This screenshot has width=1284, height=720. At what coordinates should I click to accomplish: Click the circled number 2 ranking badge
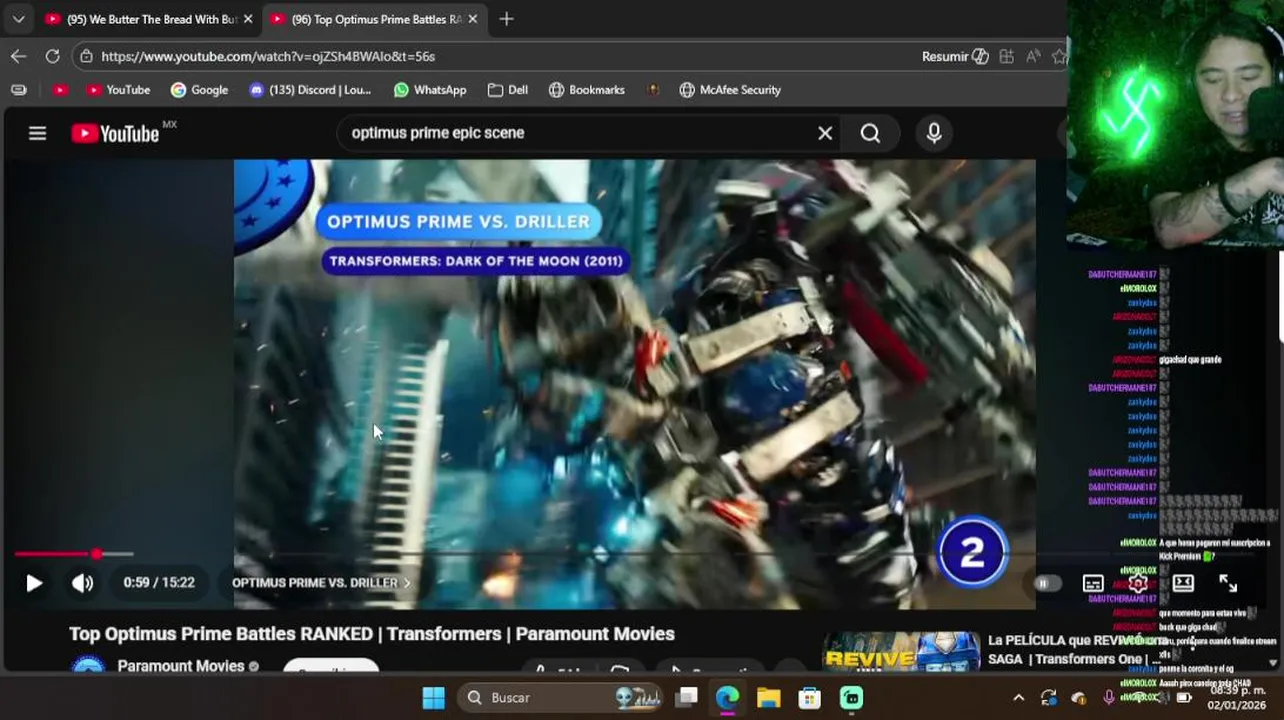(x=972, y=551)
